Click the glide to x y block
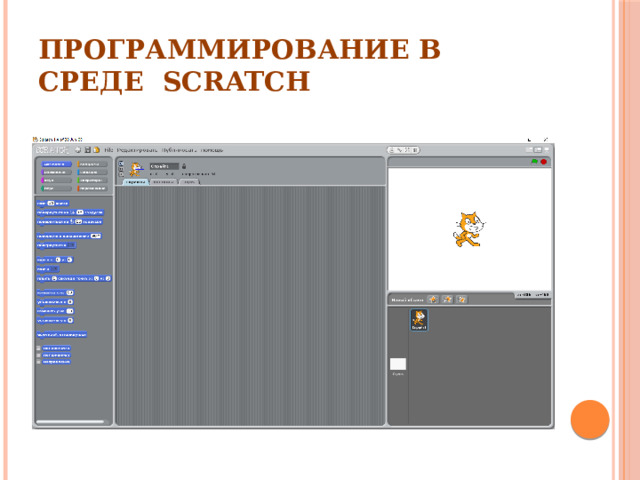The height and width of the screenshot is (480, 640). tap(74, 278)
